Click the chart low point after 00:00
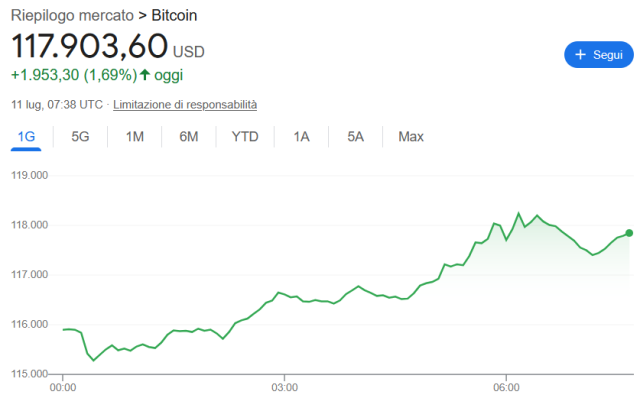The width and height of the screenshot is (640, 398). [93, 360]
